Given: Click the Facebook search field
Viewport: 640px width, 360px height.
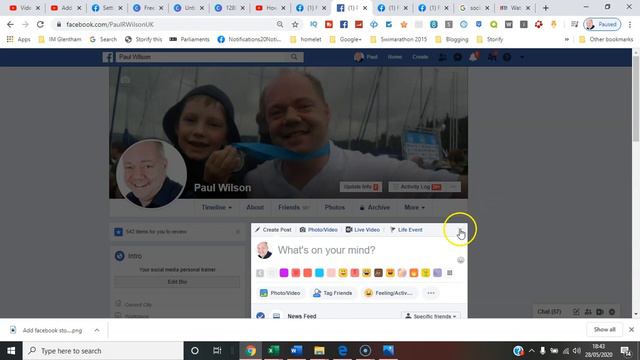Looking at the screenshot, I should pos(203,57).
